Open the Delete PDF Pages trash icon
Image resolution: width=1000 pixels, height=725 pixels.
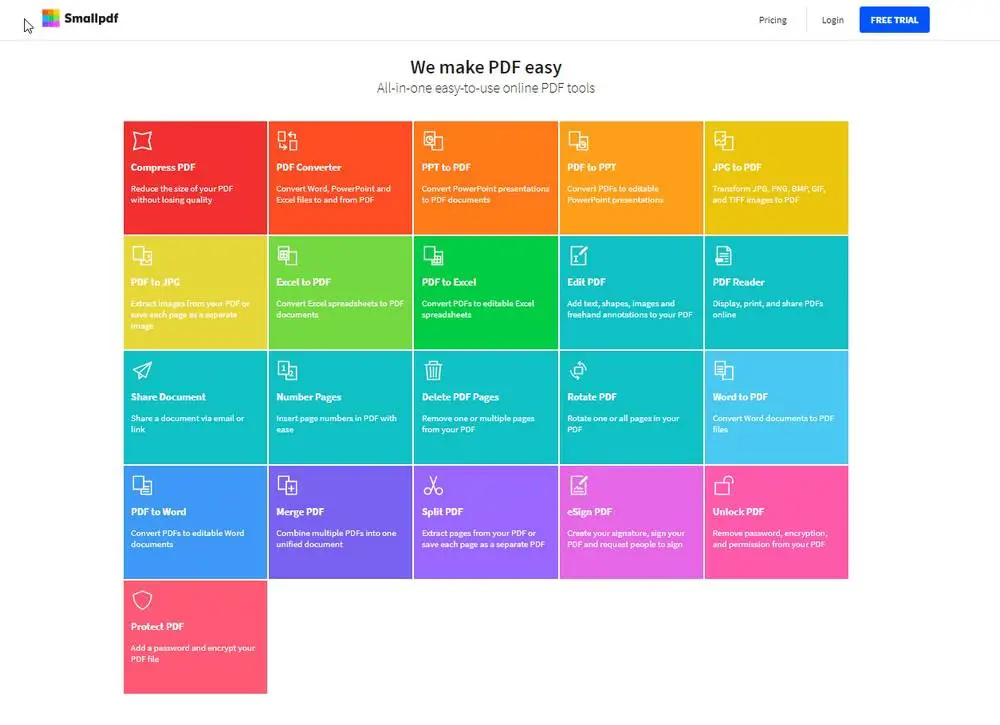tap(433, 370)
